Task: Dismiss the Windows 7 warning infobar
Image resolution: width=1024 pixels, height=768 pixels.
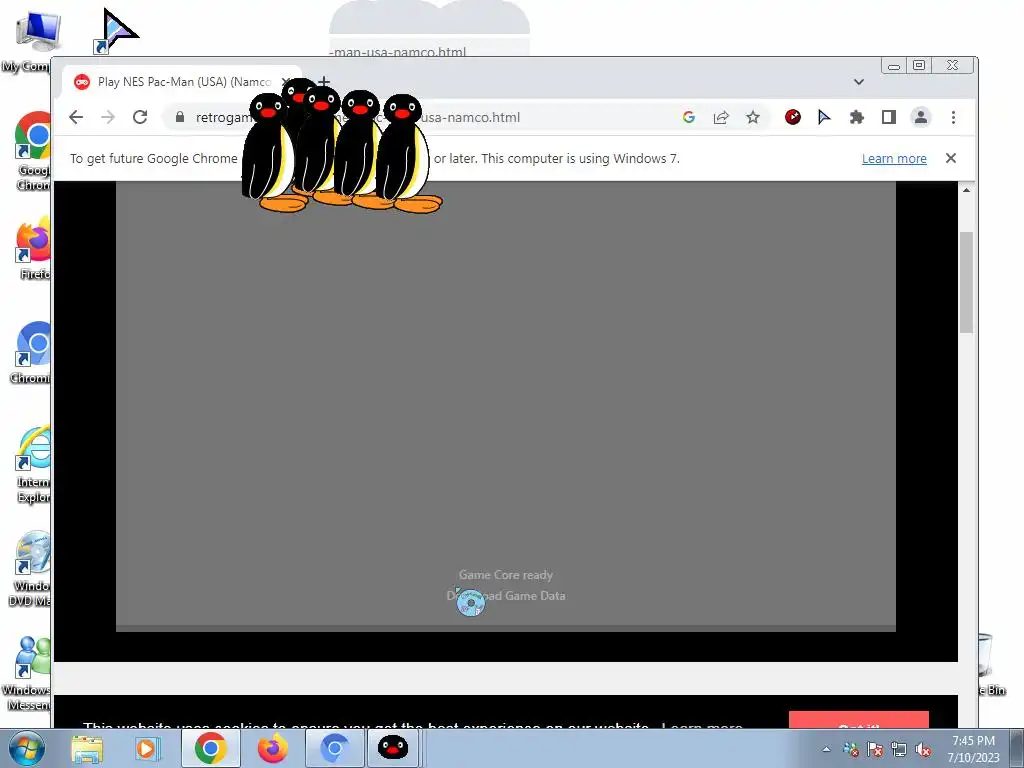Action: click(x=951, y=158)
